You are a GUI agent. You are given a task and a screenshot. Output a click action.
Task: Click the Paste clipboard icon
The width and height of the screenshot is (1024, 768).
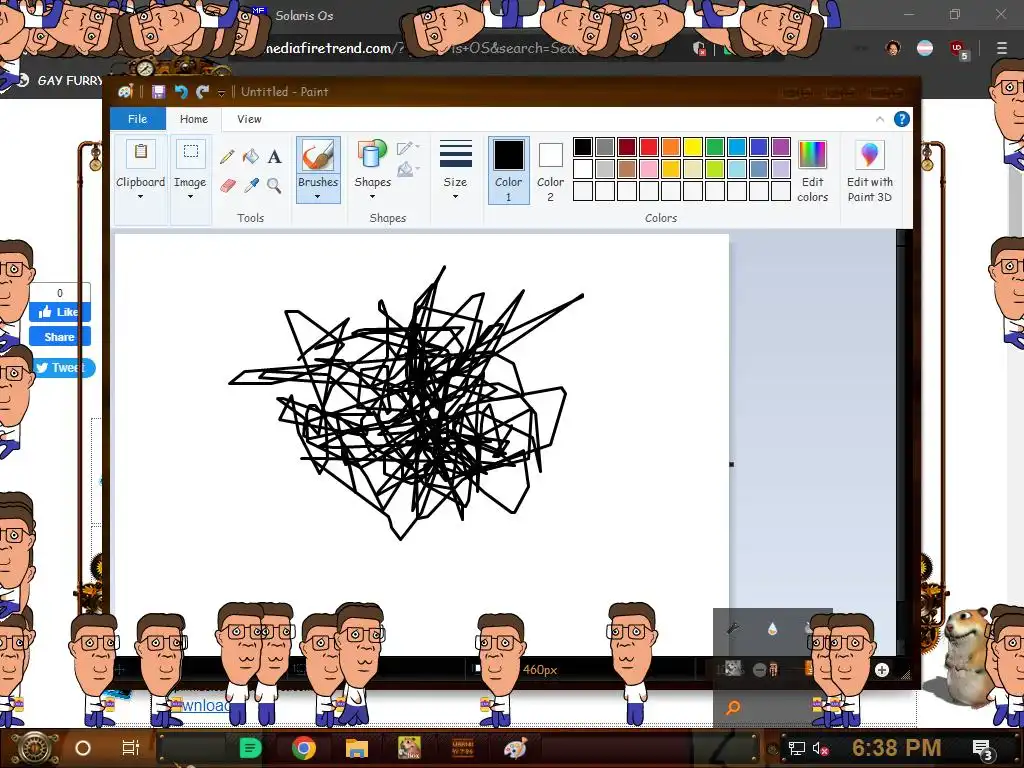coord(140,153)
